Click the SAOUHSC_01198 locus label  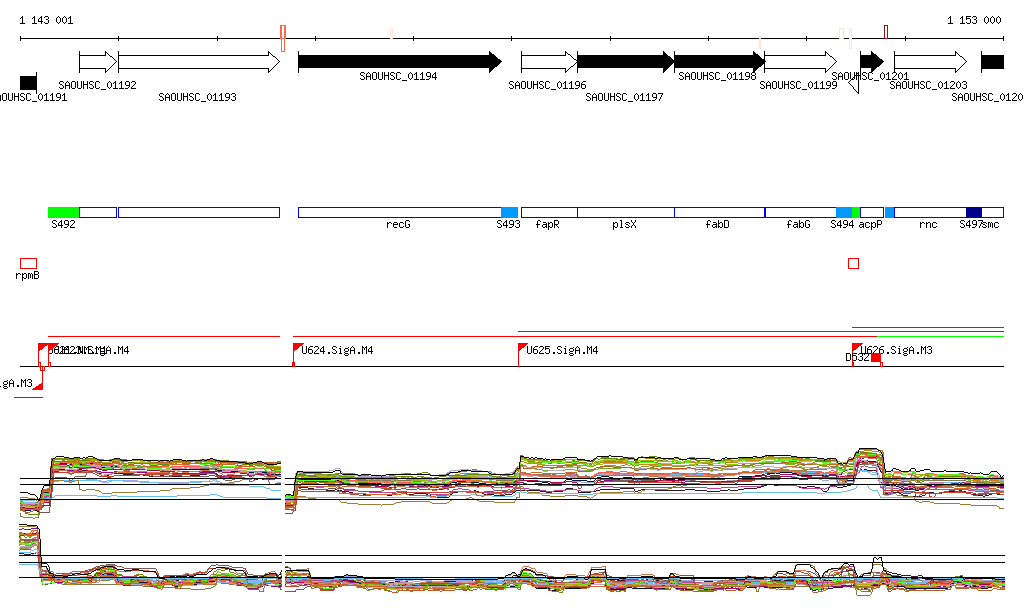click(717, 76)
